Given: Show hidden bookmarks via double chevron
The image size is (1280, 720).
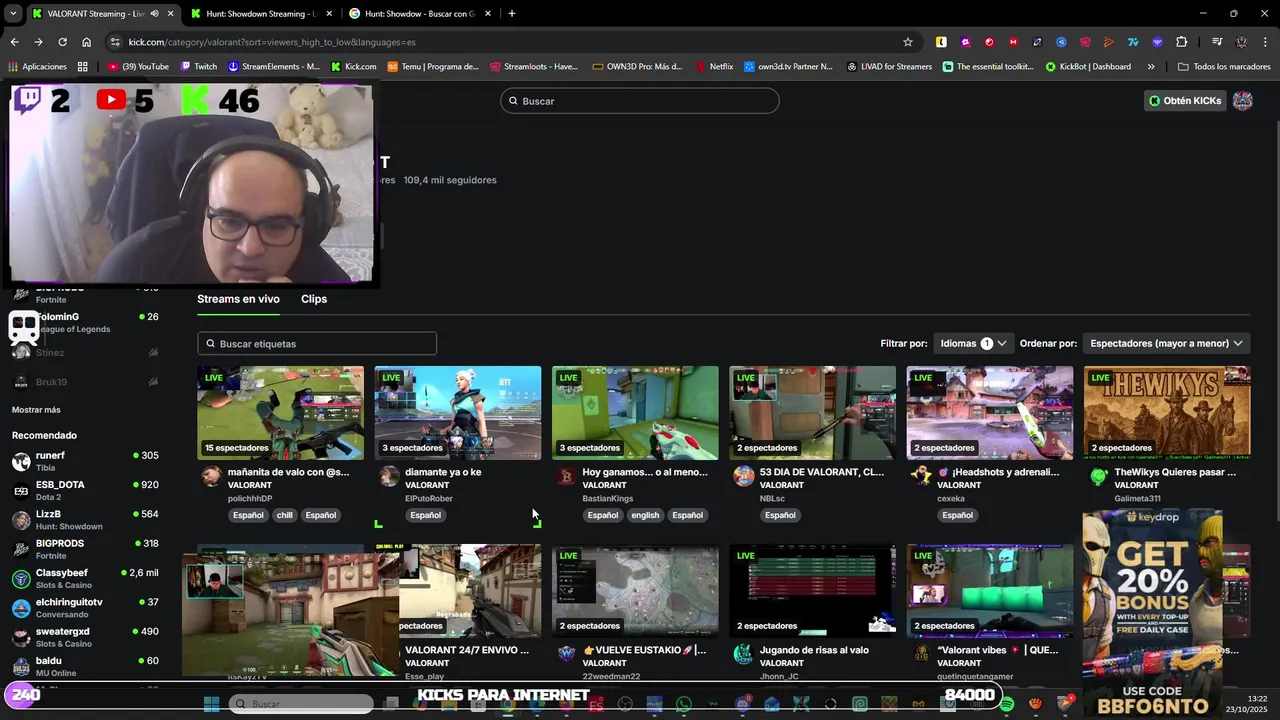Looking at the screenshot, I should pyautogui.click(x=1151, y=67).
